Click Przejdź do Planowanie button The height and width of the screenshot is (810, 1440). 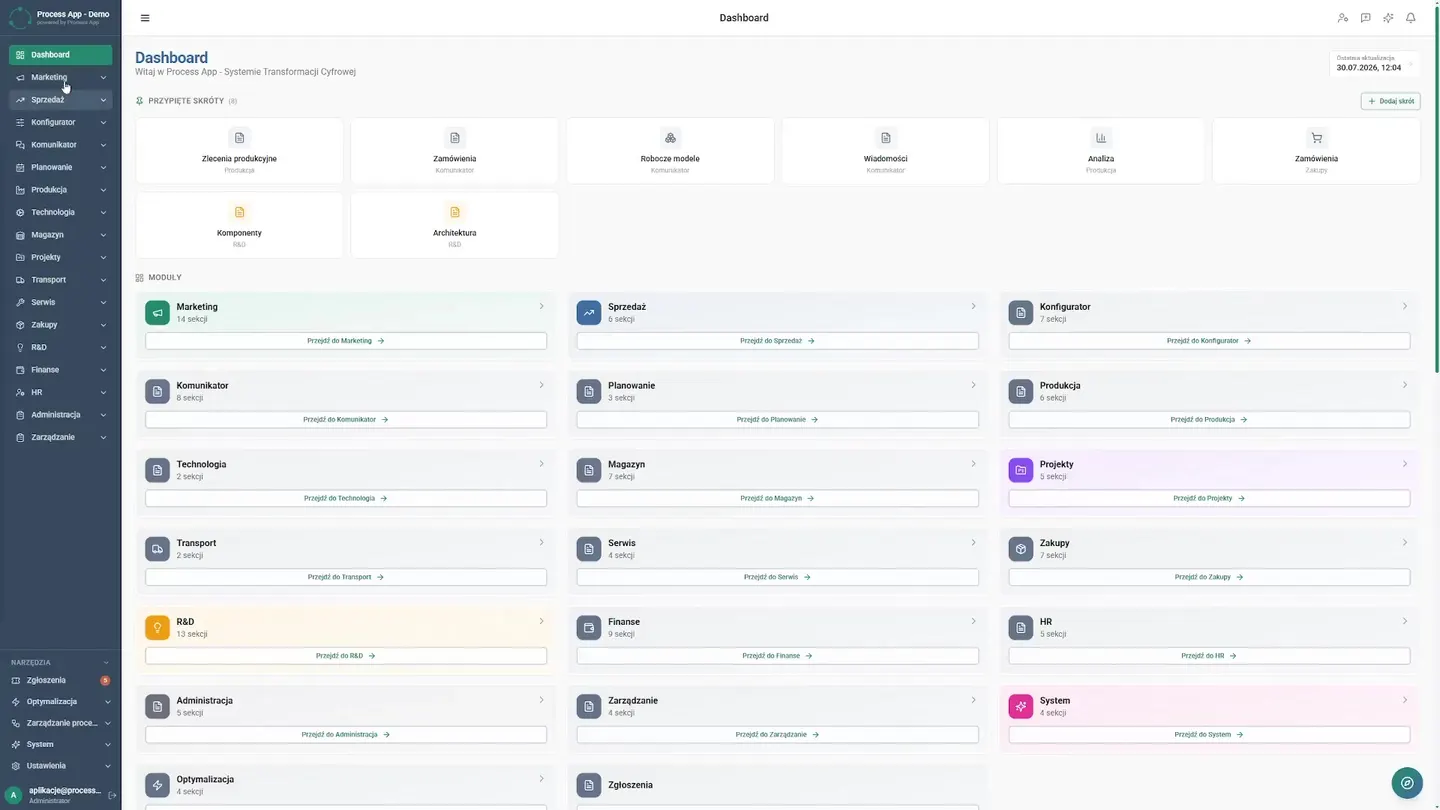point(778,420)
